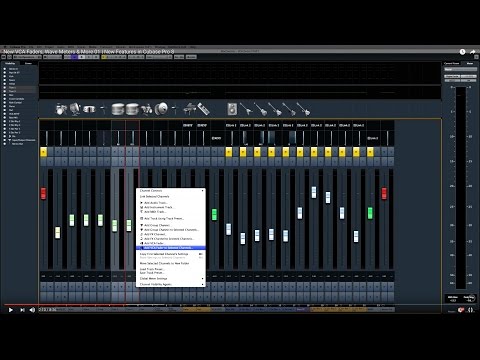Screen dimensions: 480x360
Task: Open the video title link
Action: (x=89, y=52)
